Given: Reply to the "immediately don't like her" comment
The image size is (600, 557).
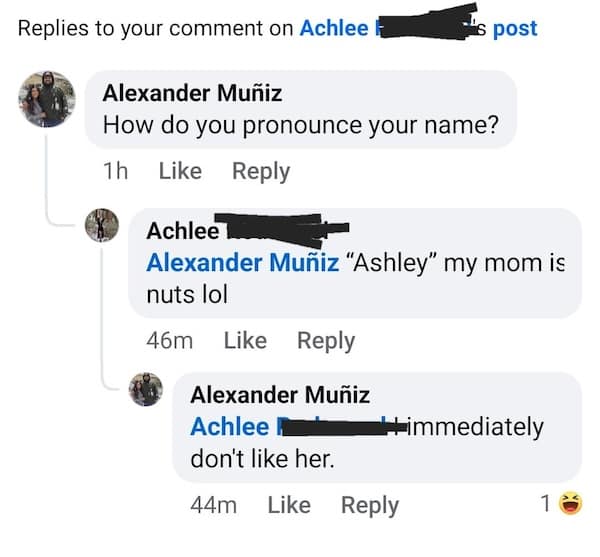Looking at the screenshot, I should click(370, 505).
